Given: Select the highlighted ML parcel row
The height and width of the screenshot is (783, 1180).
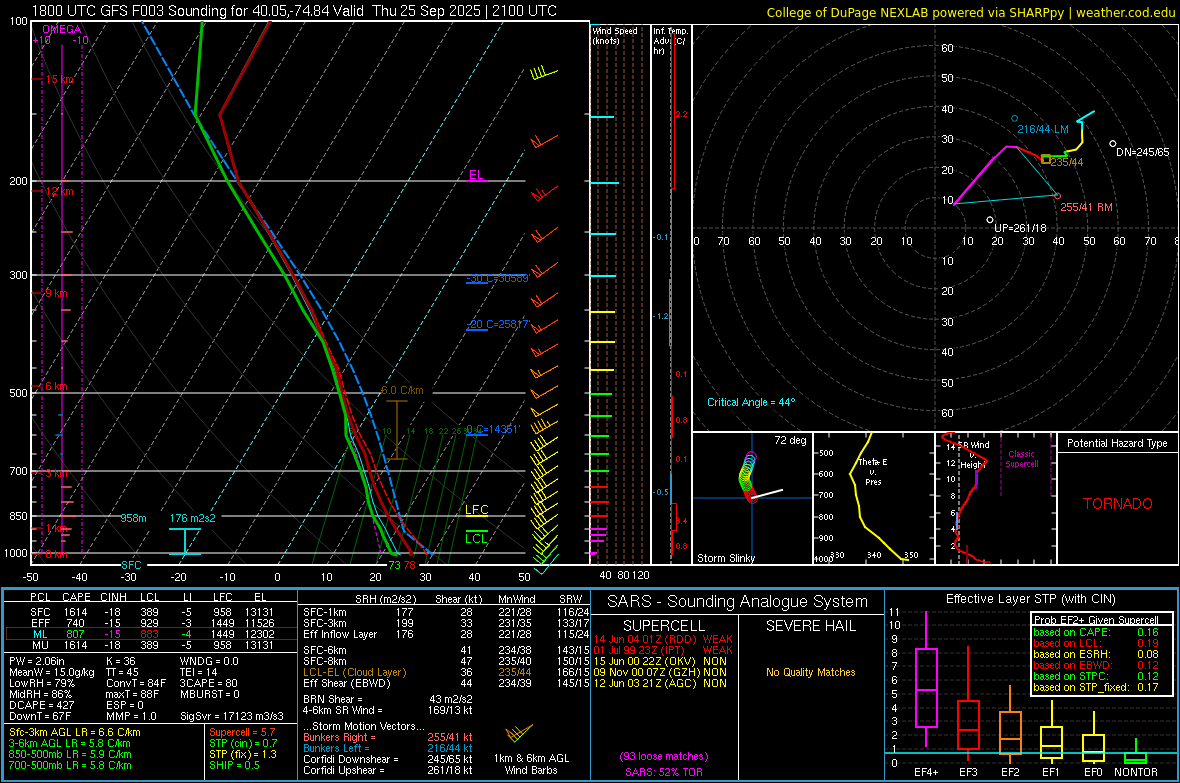Looking at the screenshot, I should [x=151, y=634].
